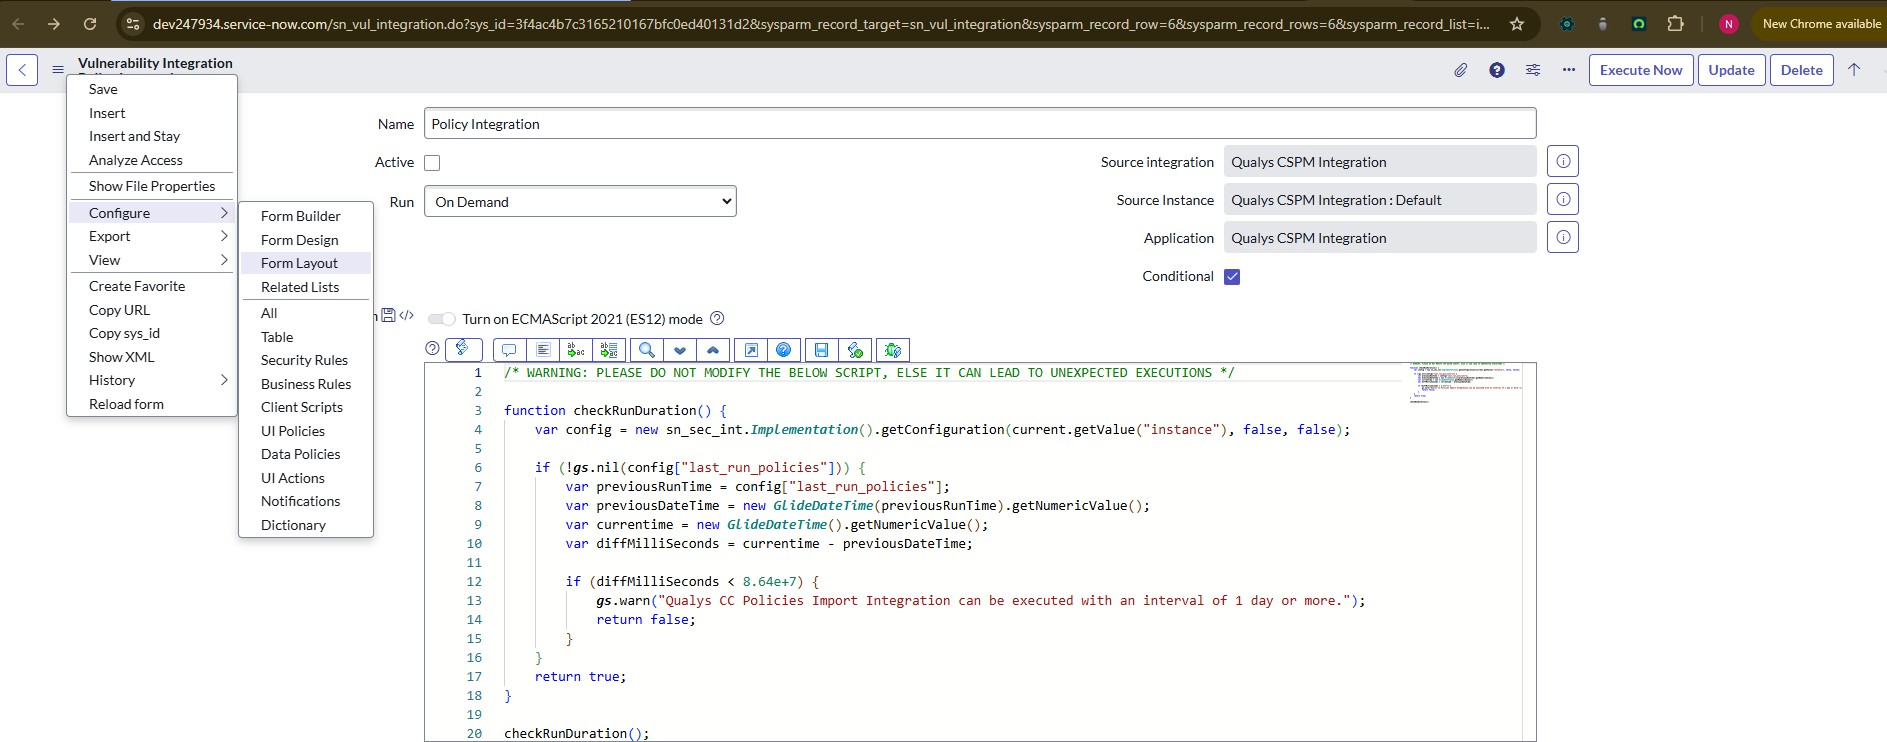Click the Name input field

(x=980, y=124)
